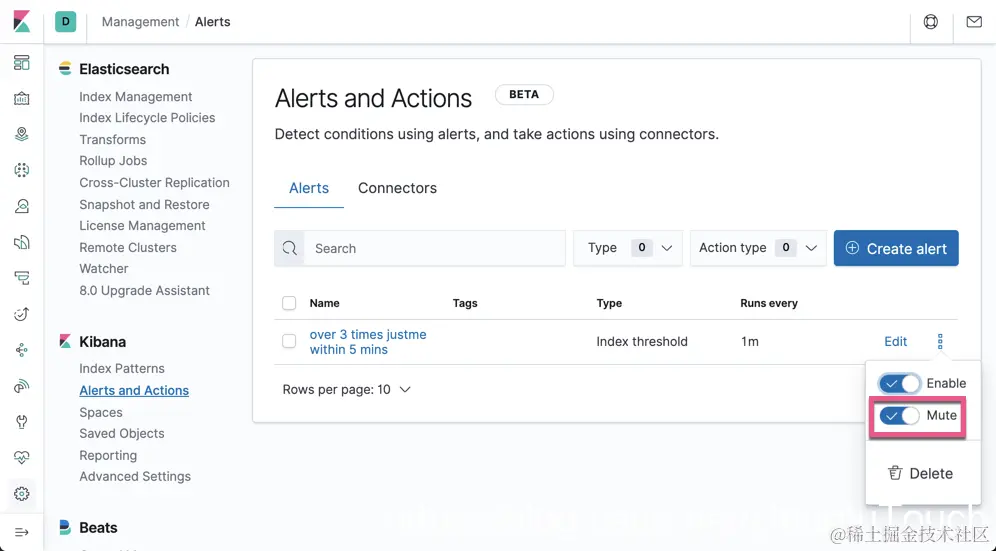Go to Reporting
996x551 pixels.
click(108, 455)
